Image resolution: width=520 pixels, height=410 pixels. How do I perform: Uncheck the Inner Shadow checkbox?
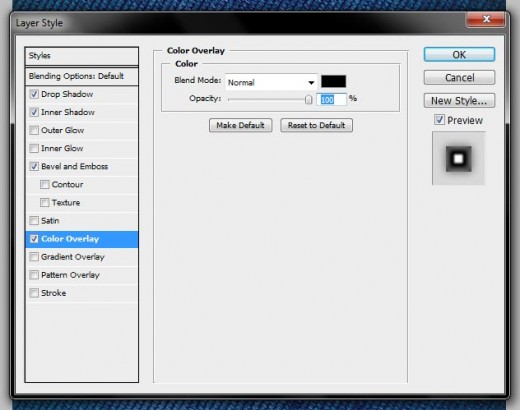pyautogui.click(x=34, y=112)
